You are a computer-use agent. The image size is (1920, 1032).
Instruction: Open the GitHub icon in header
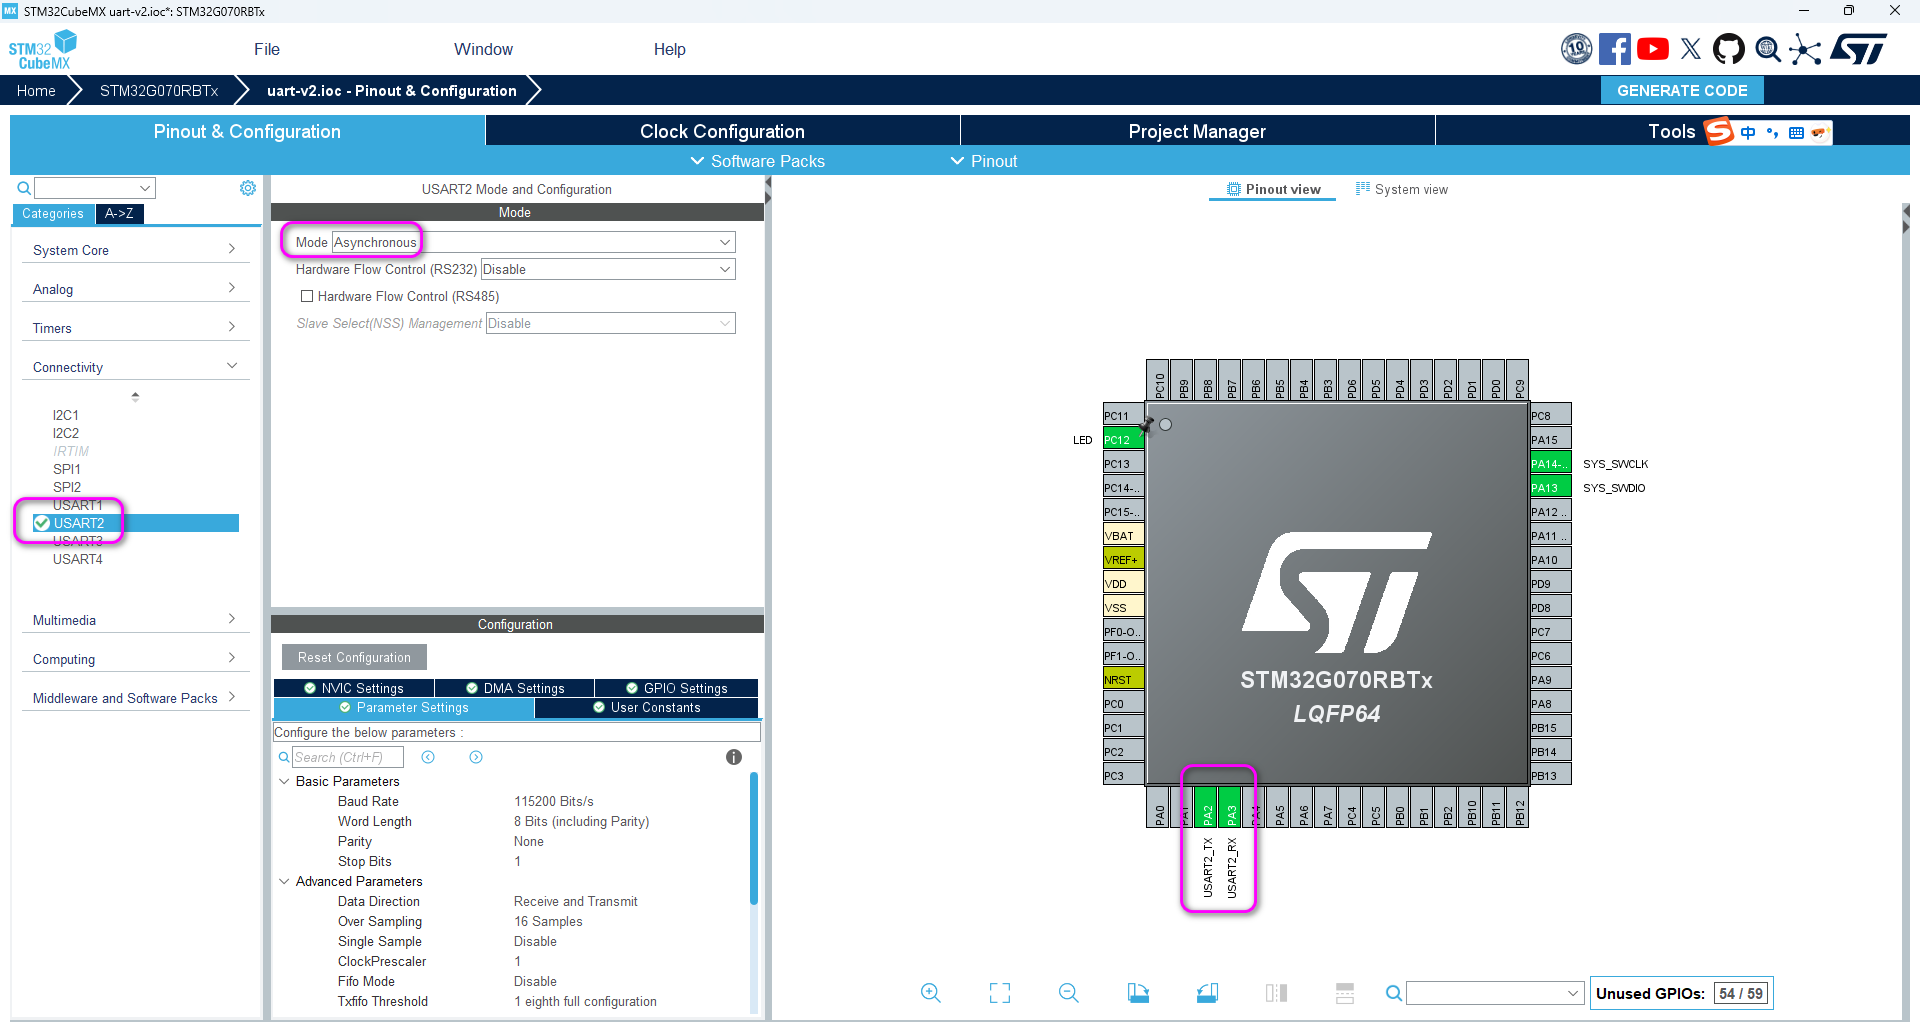1729,49
